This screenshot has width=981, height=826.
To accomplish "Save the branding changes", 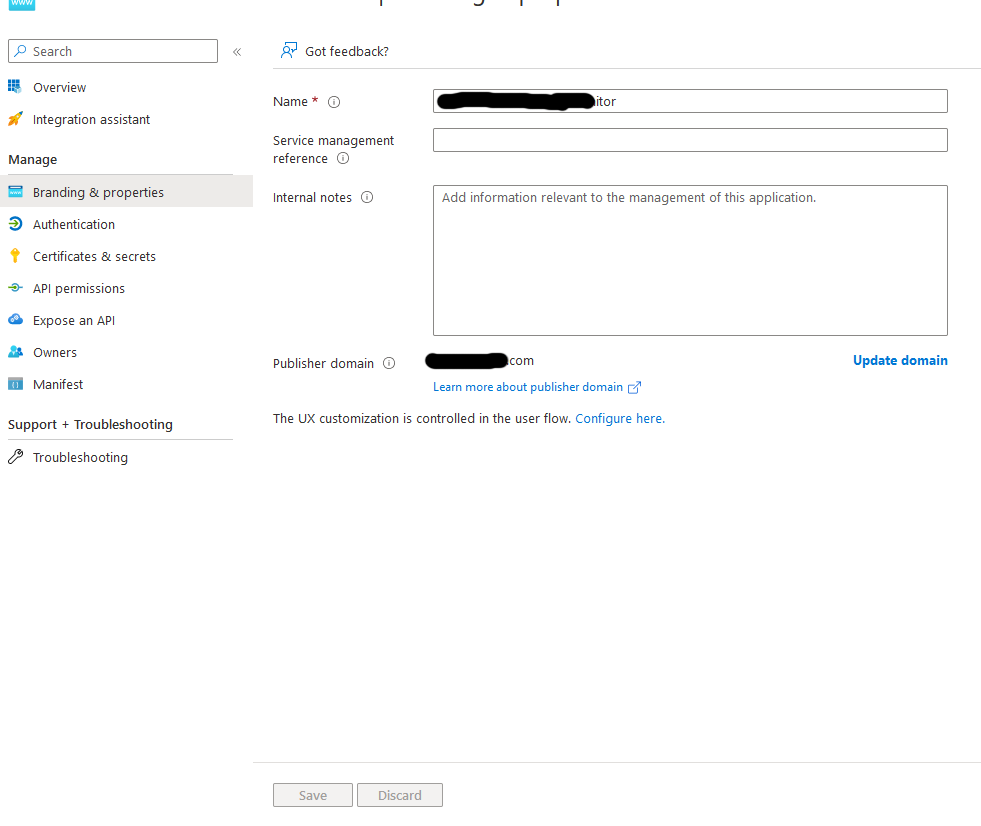I will tap(312, 795).
